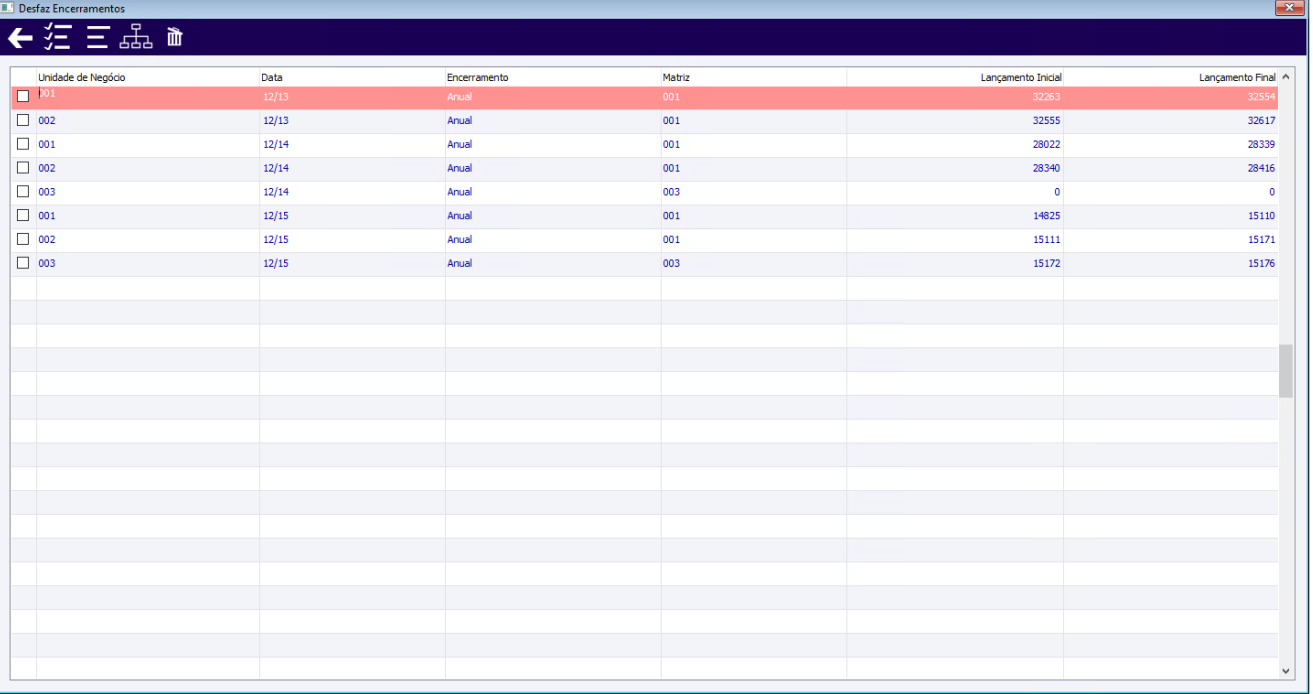The width and height of the screenshot is (1313, 694).
Task: Click the scrollbar down arrow
Action: coord(1286,670)
